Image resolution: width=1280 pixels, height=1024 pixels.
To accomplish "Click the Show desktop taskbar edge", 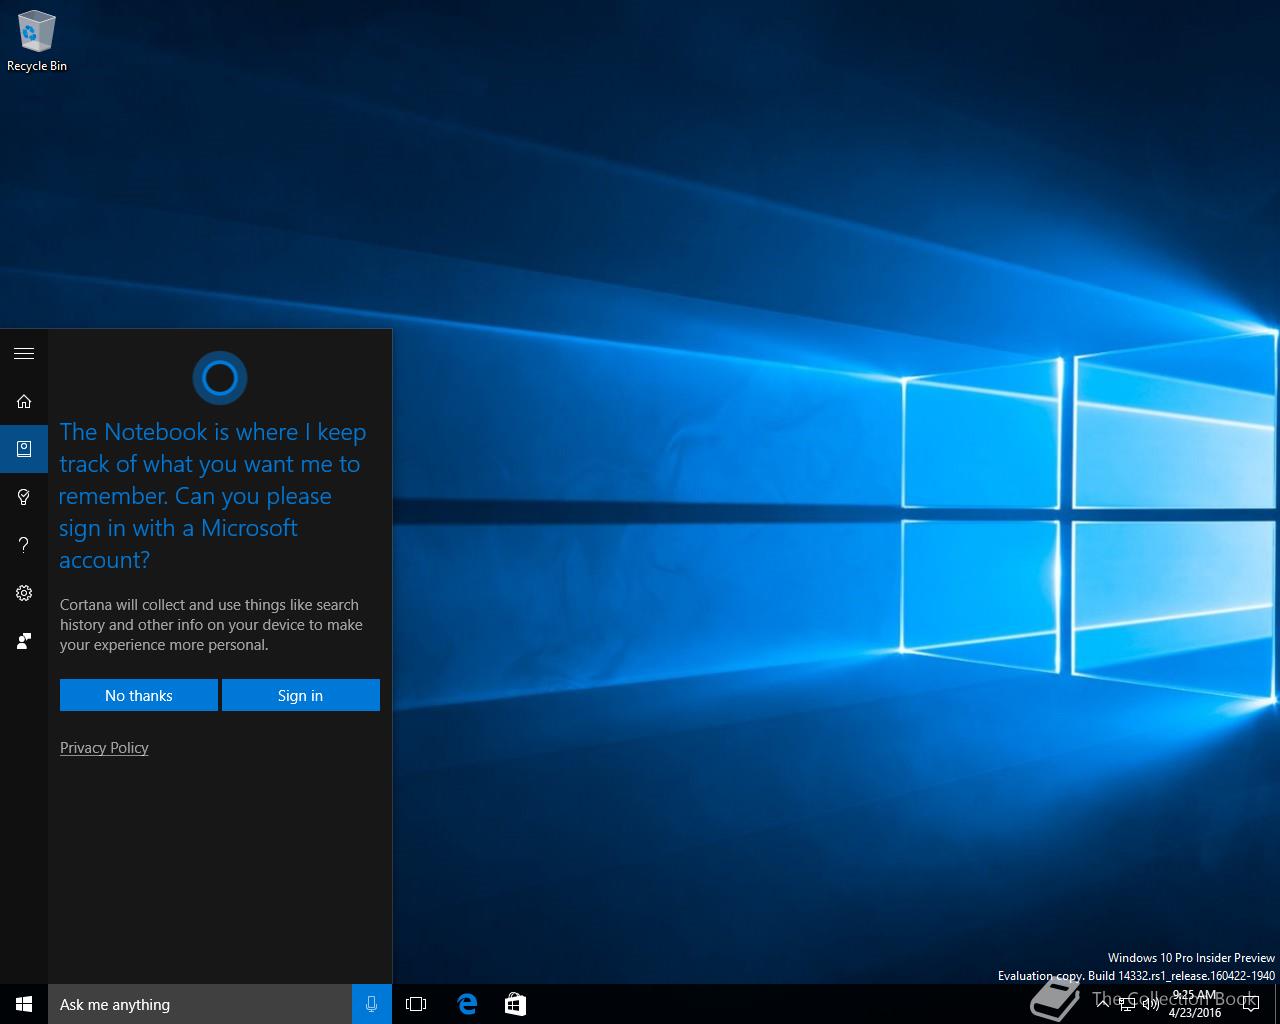I will (1277, 1004).
